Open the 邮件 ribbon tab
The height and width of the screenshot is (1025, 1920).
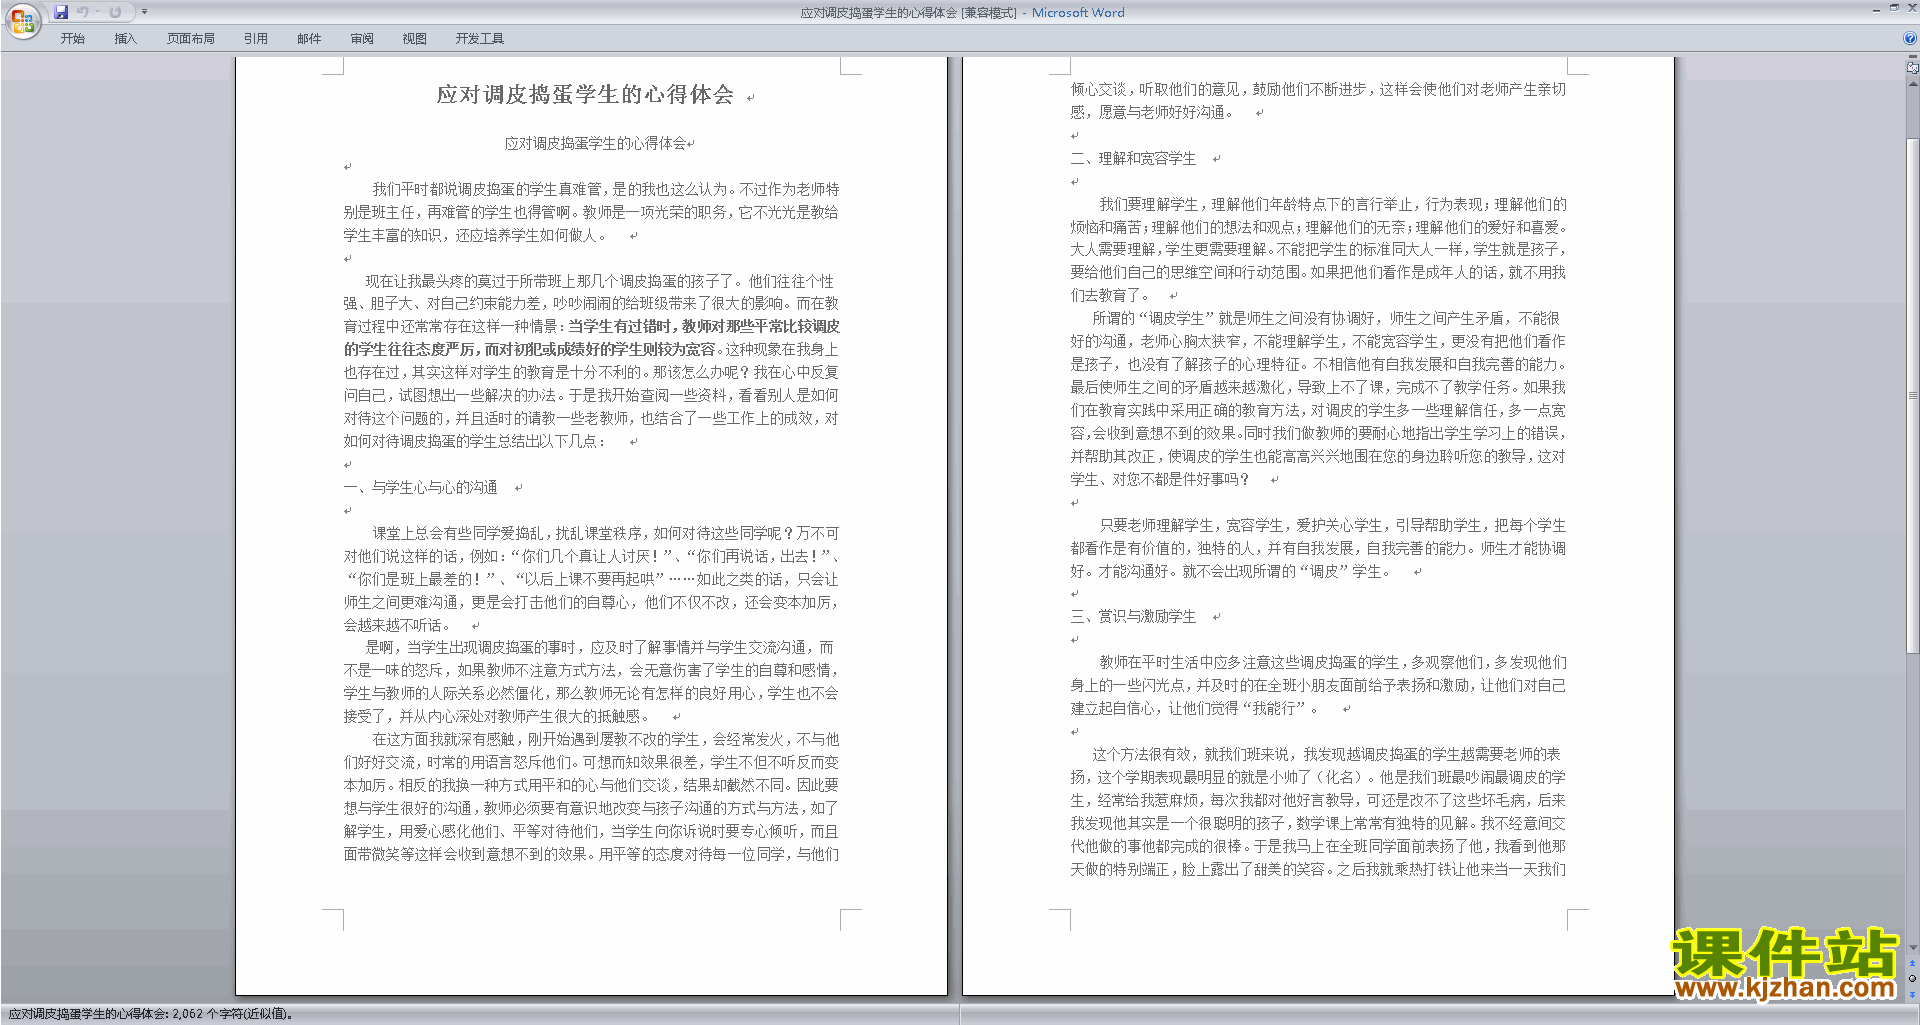click(309, 39)
